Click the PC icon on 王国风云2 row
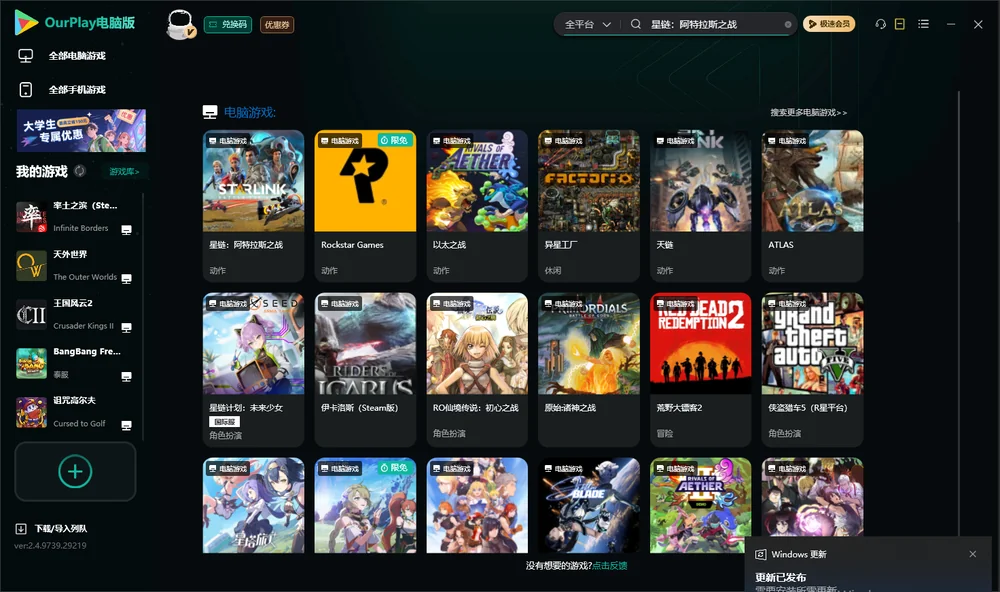Viewport: 1000px width, 592px height. click(x=126, y=328)
